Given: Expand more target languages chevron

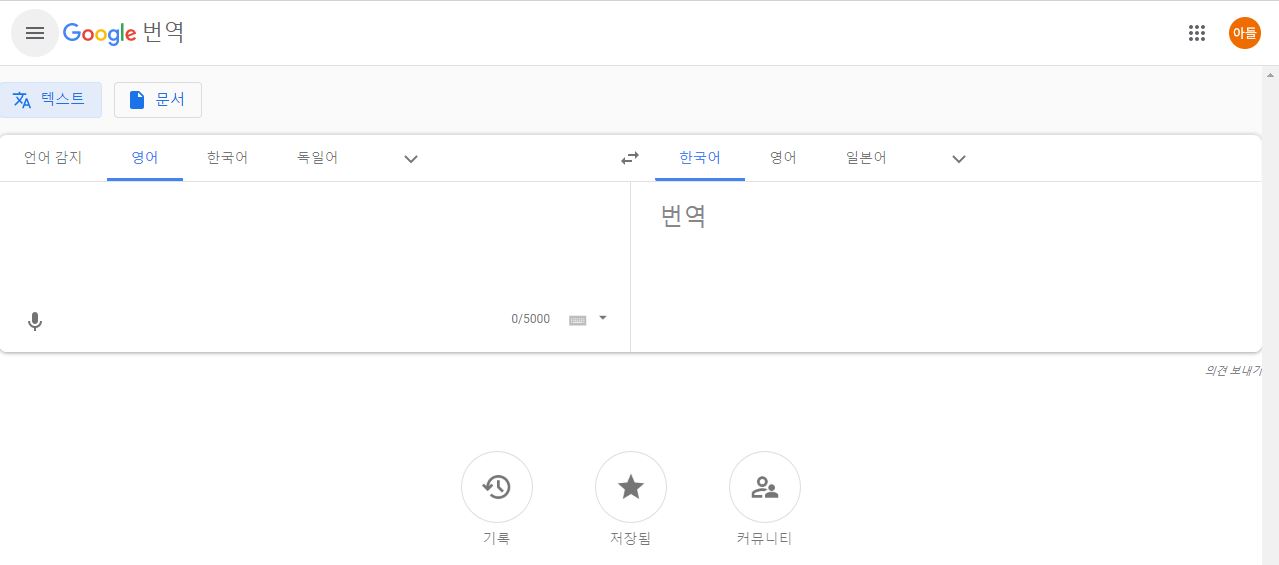Looking at the screenshot, I should 959,159.
